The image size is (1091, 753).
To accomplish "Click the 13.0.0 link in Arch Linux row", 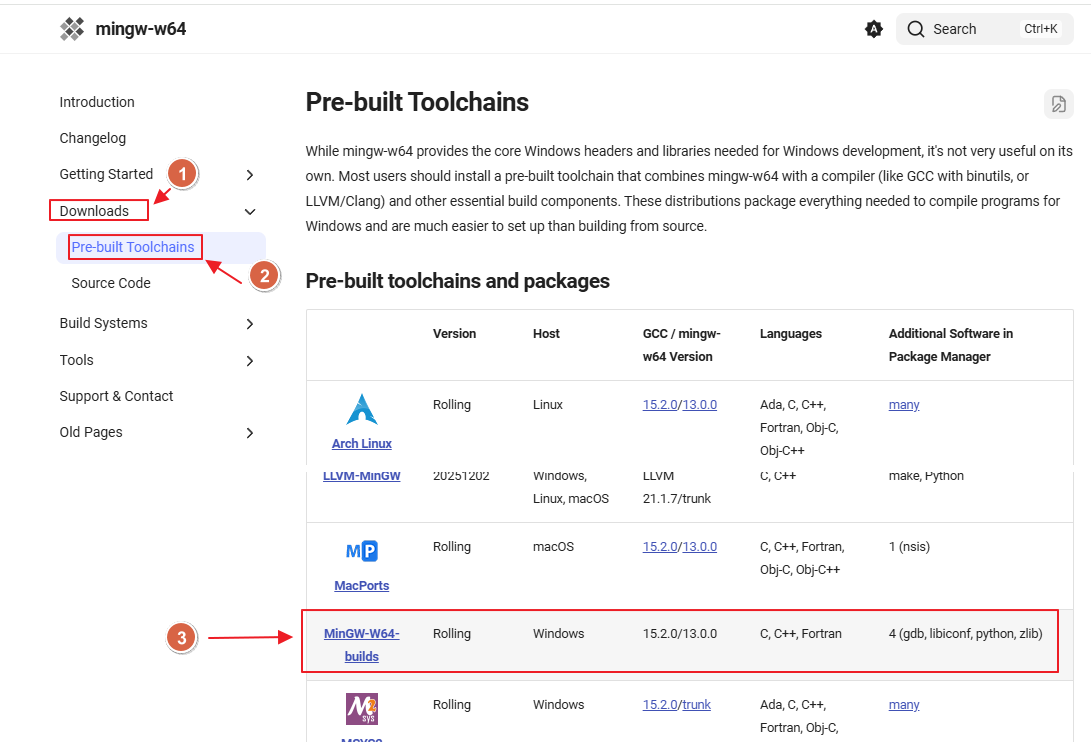I will click(x=699, y=405).
